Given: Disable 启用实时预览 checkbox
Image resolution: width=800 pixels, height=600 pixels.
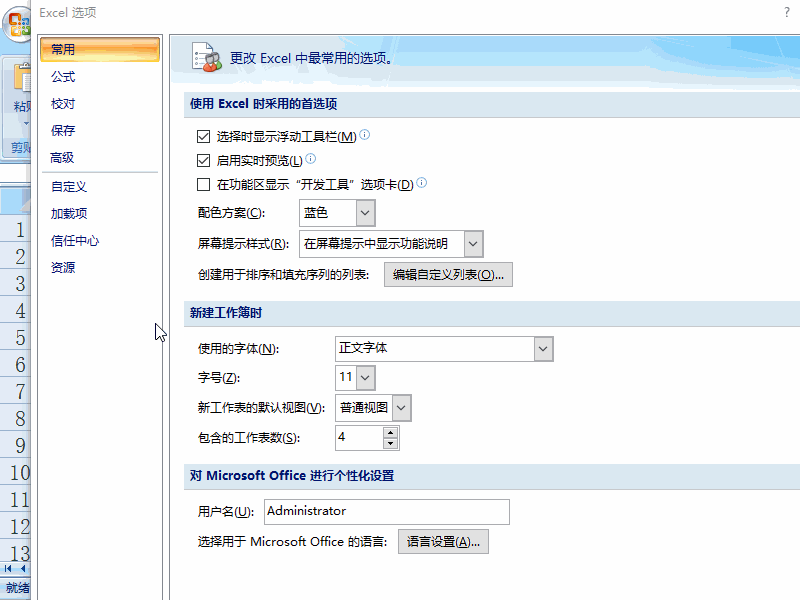Looking at the screenshot, I should pos(204,160).
